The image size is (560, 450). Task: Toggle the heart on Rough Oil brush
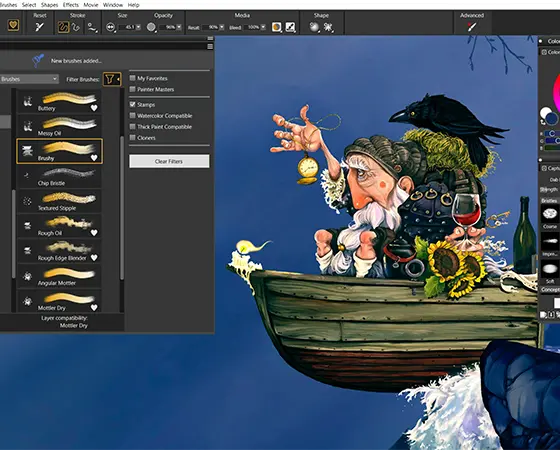click(x=94, y=232)
